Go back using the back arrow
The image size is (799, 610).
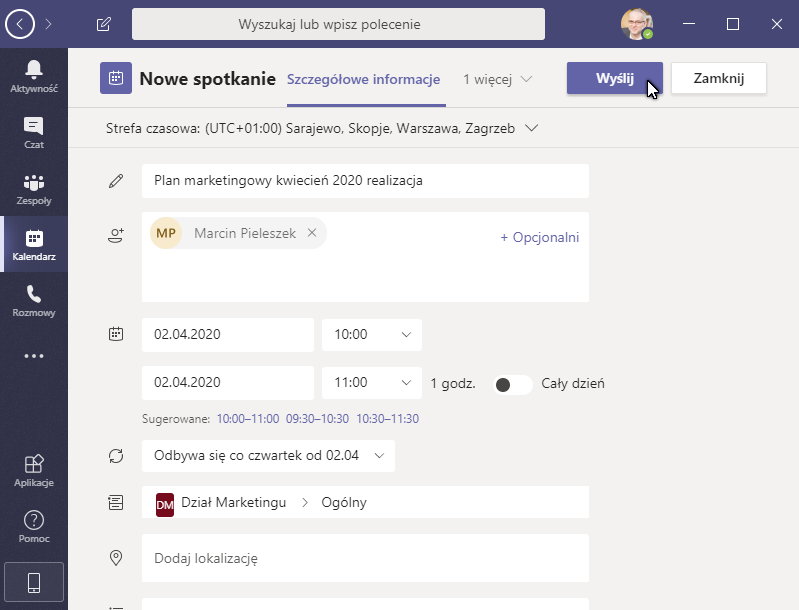point(19,24)
